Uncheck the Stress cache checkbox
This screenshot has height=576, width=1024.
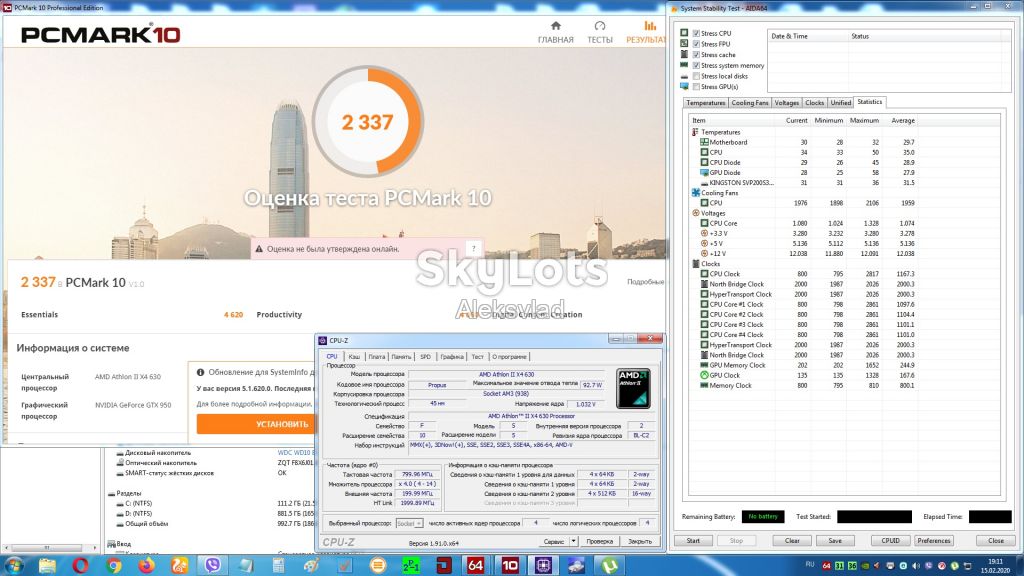(696, 55)
